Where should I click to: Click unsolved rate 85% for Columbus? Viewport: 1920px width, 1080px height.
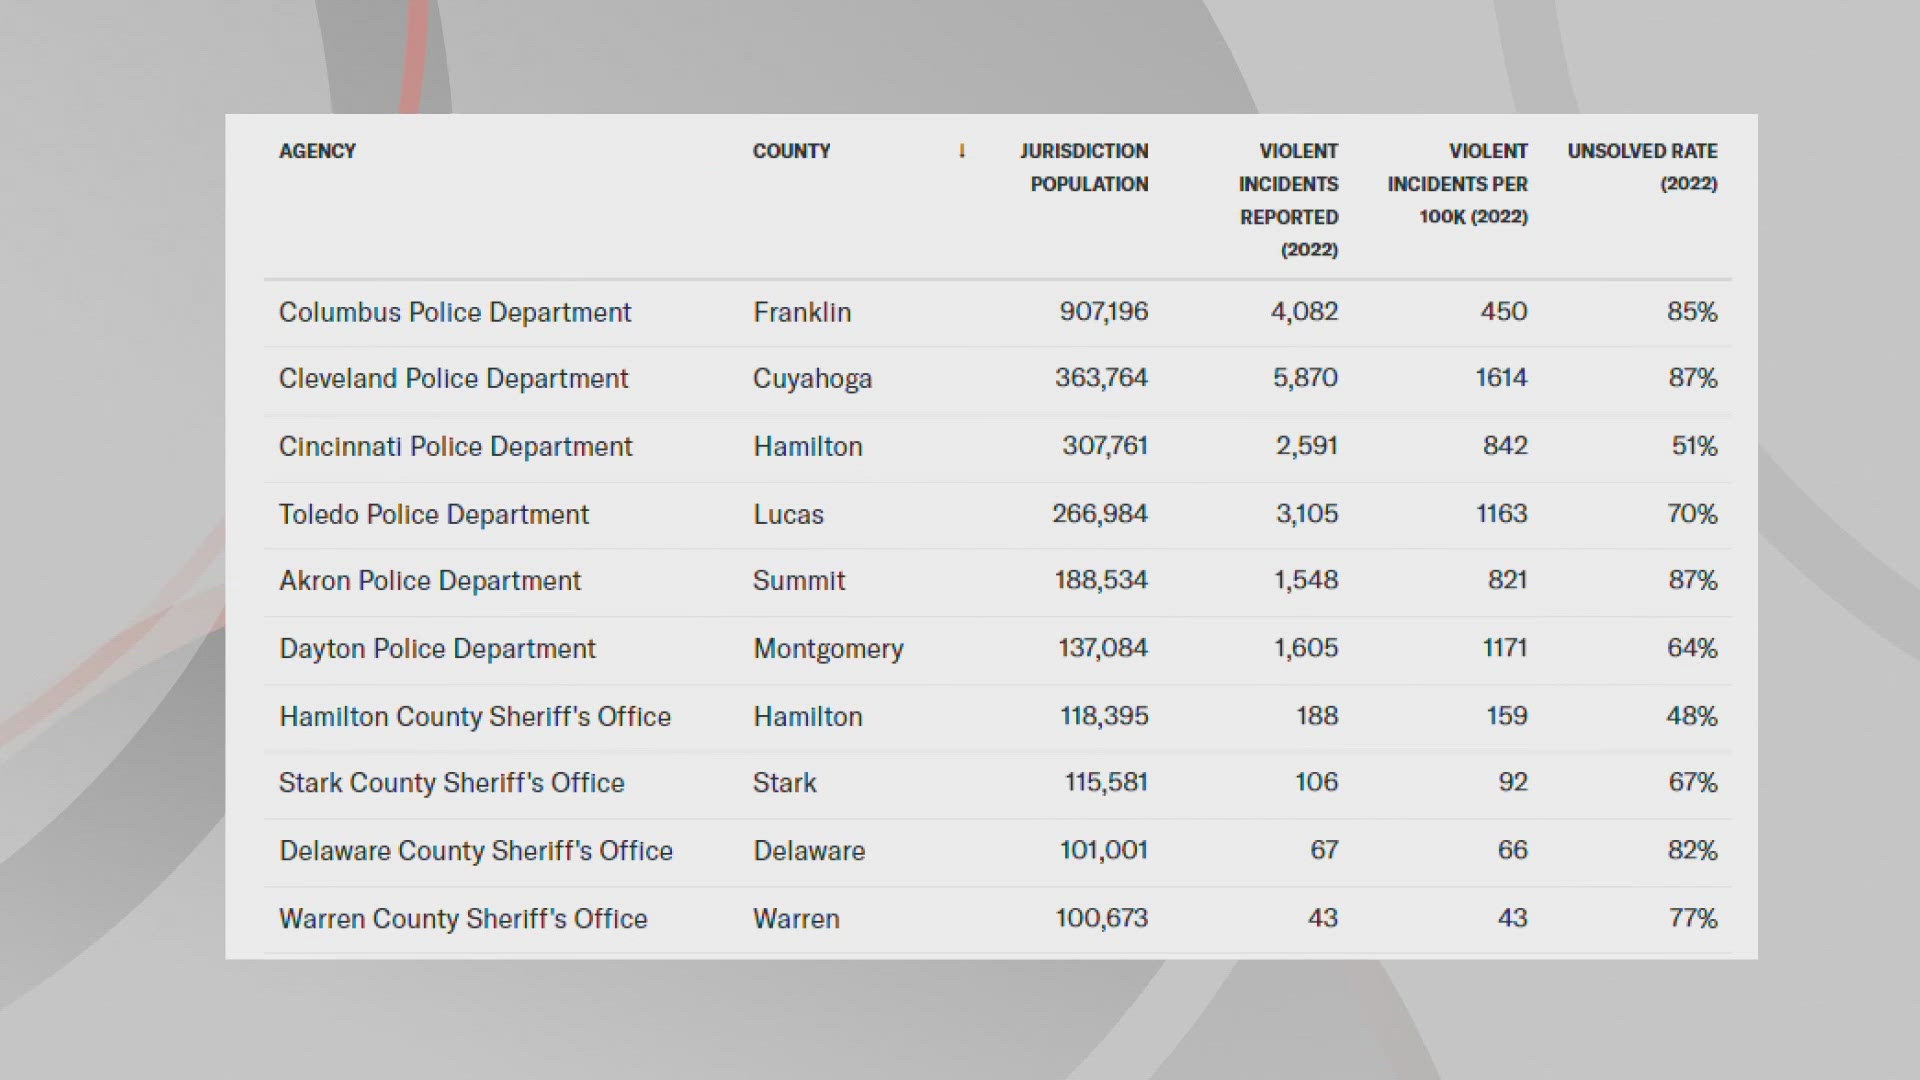(1692, 312)
